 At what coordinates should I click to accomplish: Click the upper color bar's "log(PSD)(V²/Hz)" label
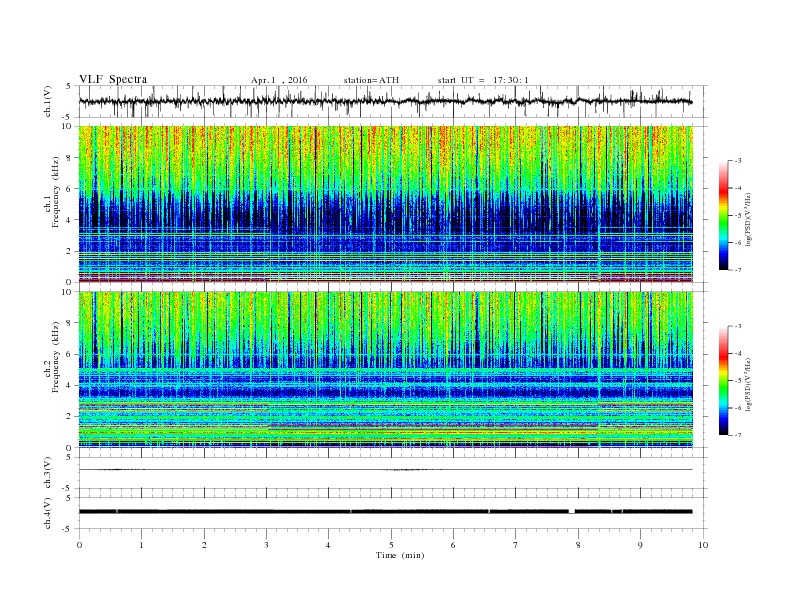(748, 219)
